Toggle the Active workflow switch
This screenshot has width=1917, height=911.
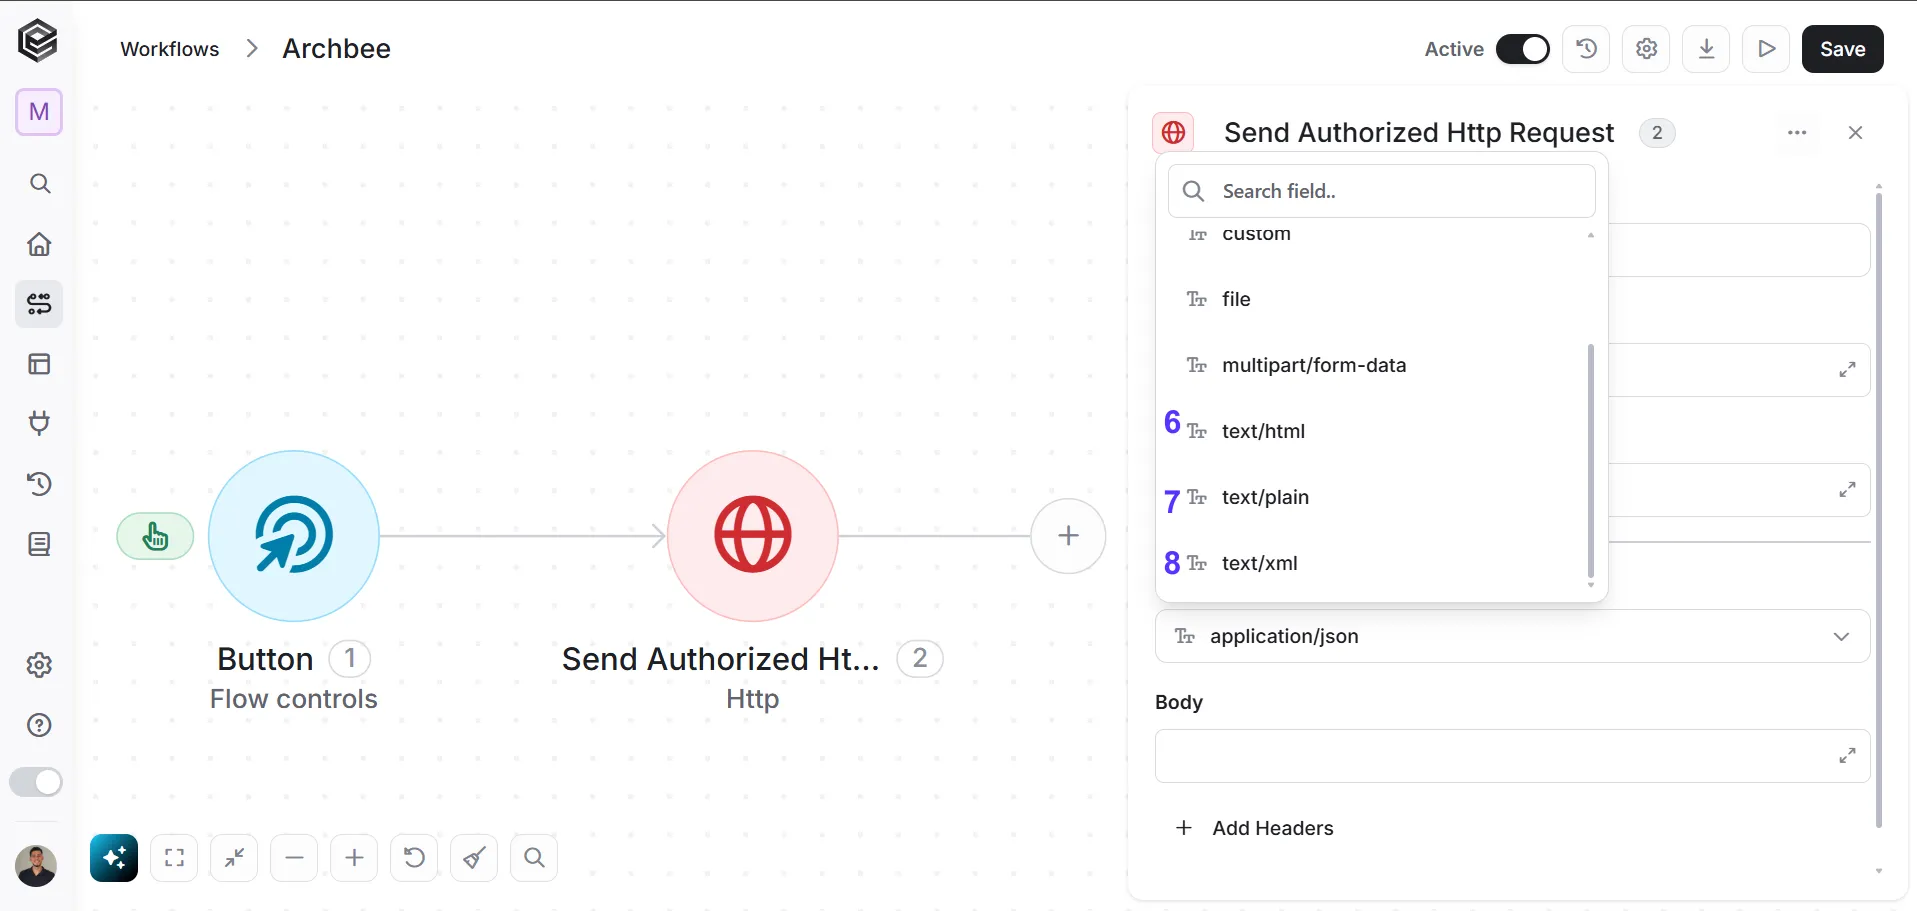1522,49
